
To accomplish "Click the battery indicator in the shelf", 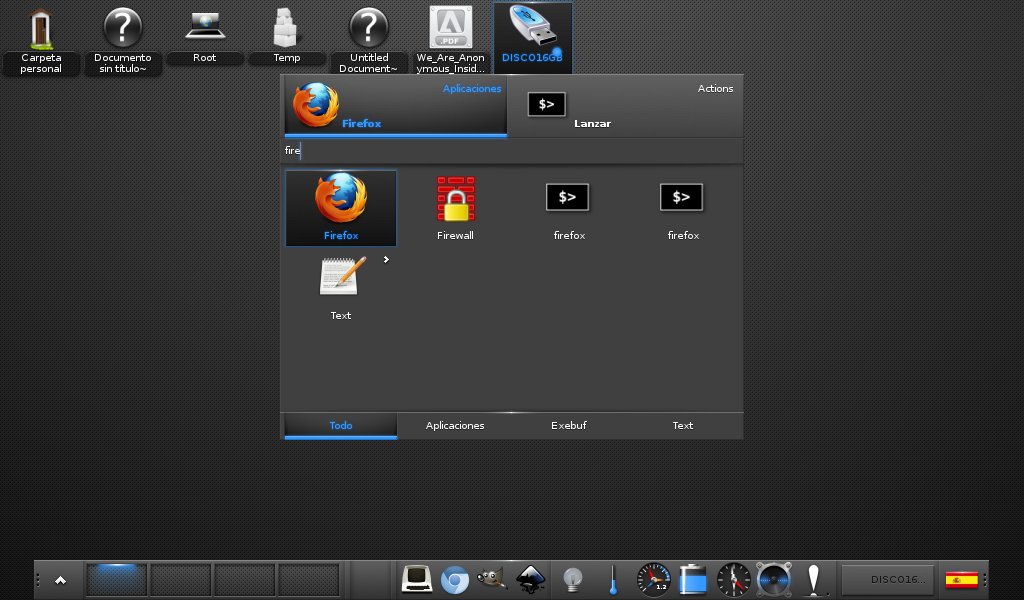I will tap(693, 579).
